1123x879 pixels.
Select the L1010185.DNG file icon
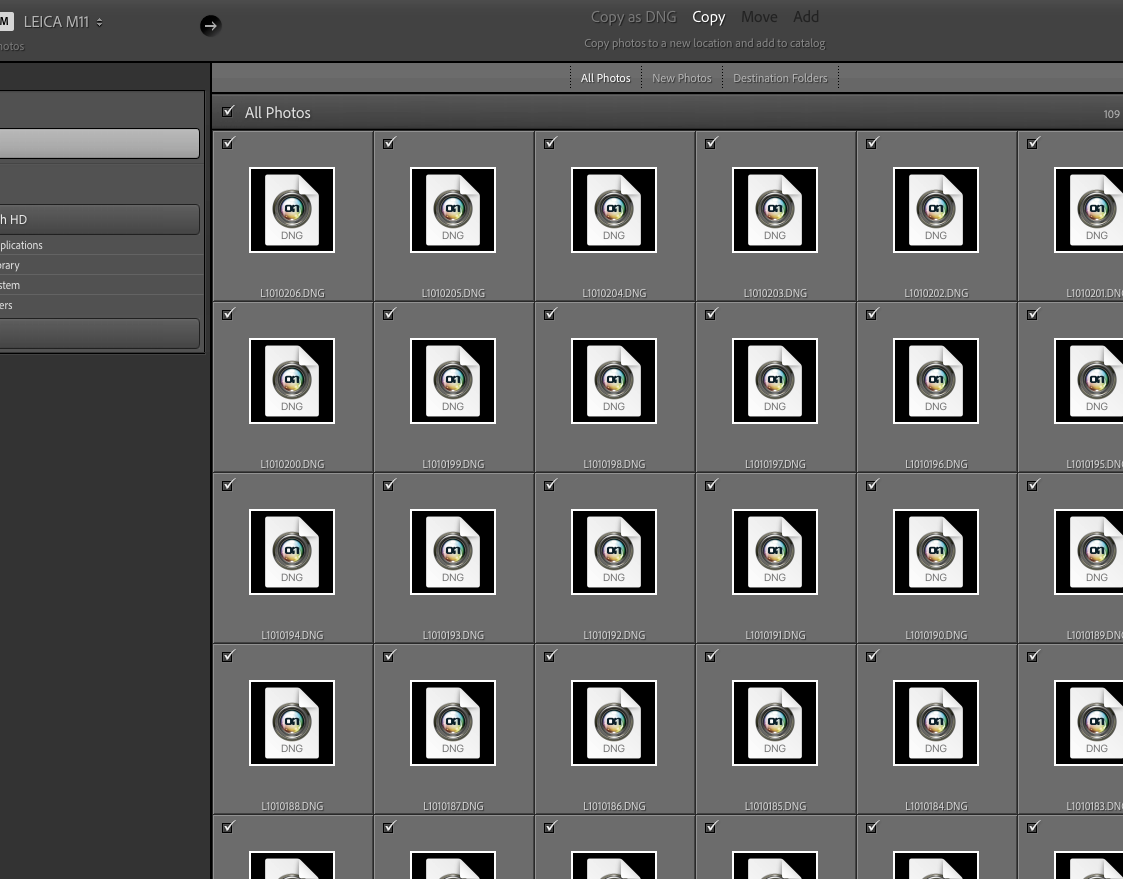pos(775,724)
